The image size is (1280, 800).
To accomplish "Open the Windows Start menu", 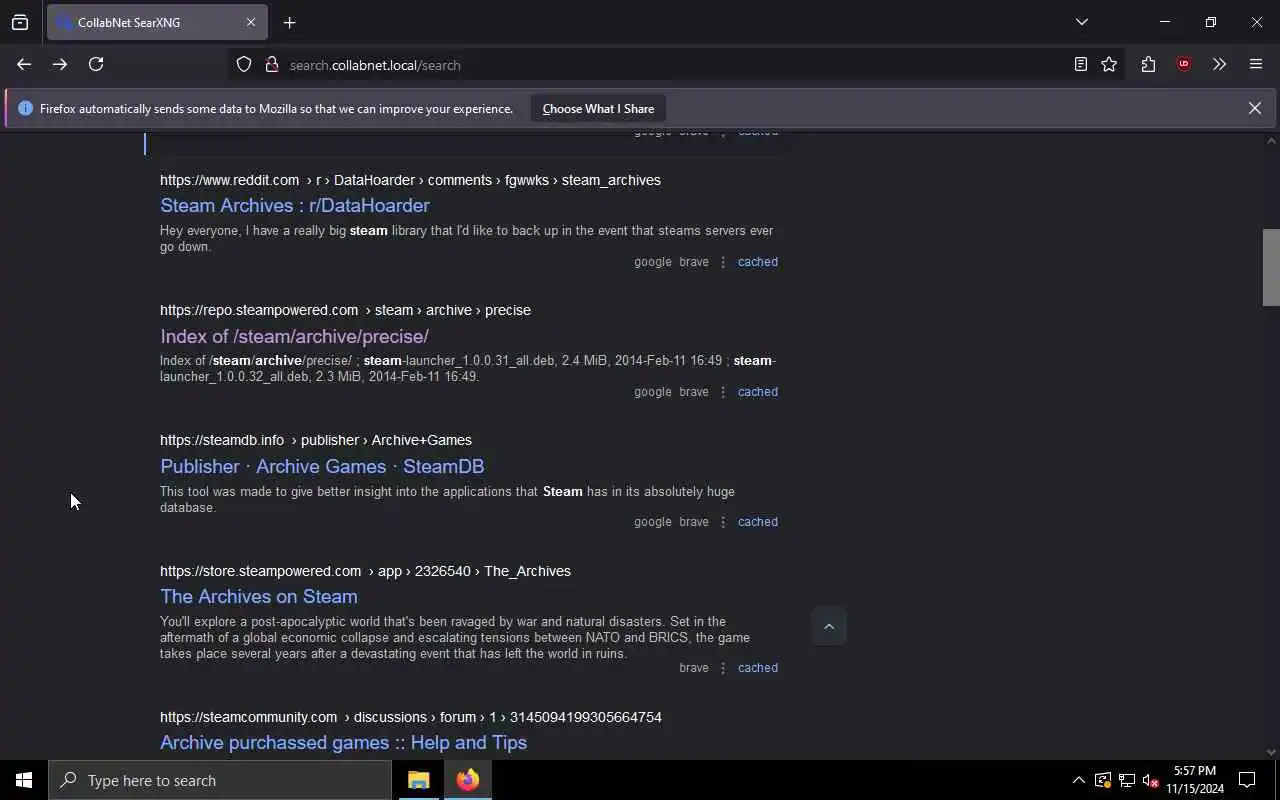I will 24,780.
